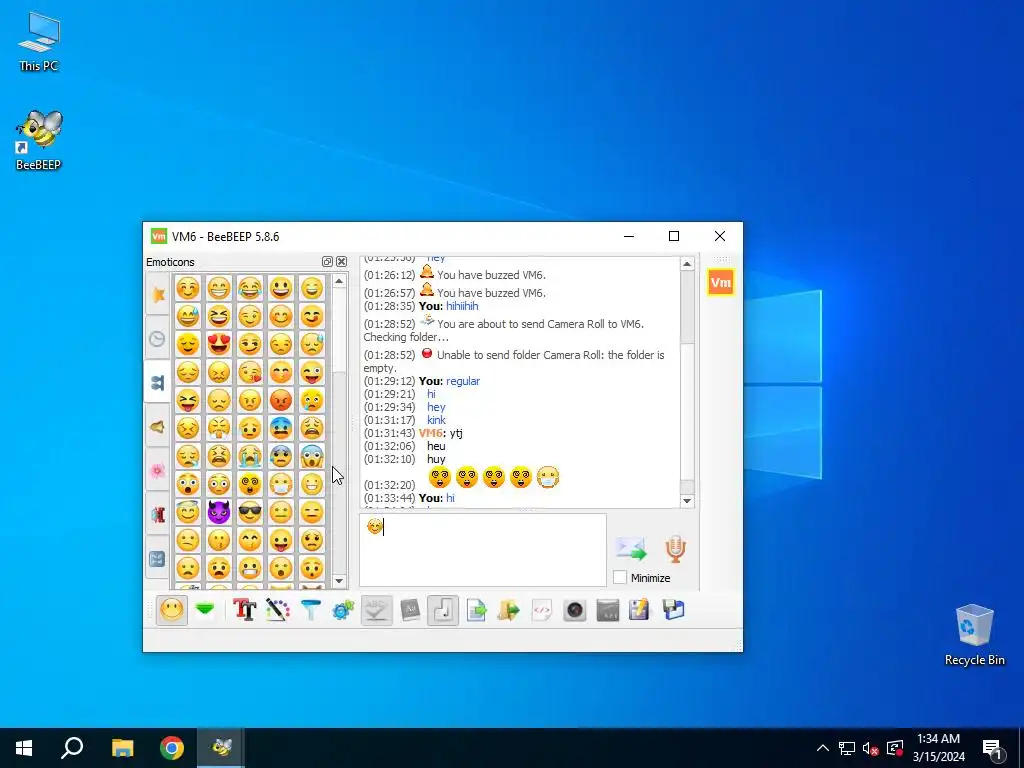1024x768 pixels.
Task: Open chat settings gears icon
Action: coord(344,611)
